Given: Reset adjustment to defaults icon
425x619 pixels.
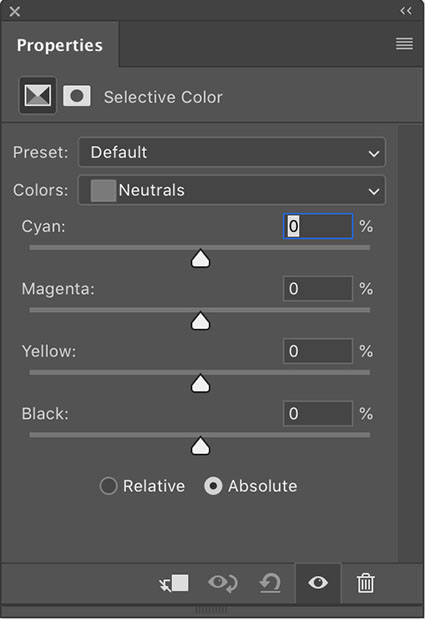Looking at the screenshot, I should [270, 583].
